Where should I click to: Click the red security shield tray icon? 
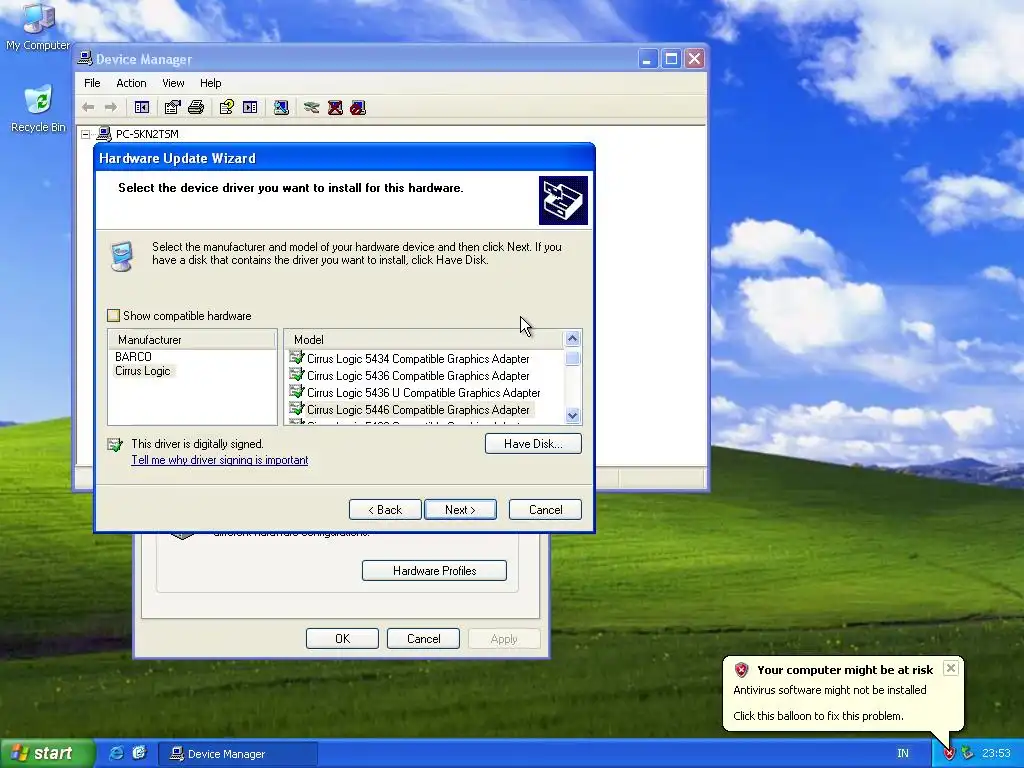coord(949,754)
